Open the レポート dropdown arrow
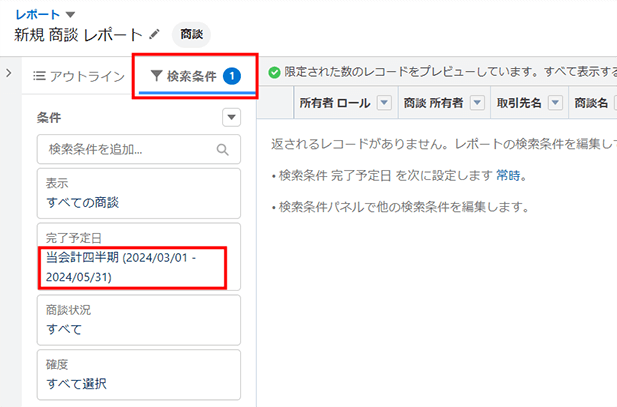This screenshot has height=407, width=617. click(70, 15)
